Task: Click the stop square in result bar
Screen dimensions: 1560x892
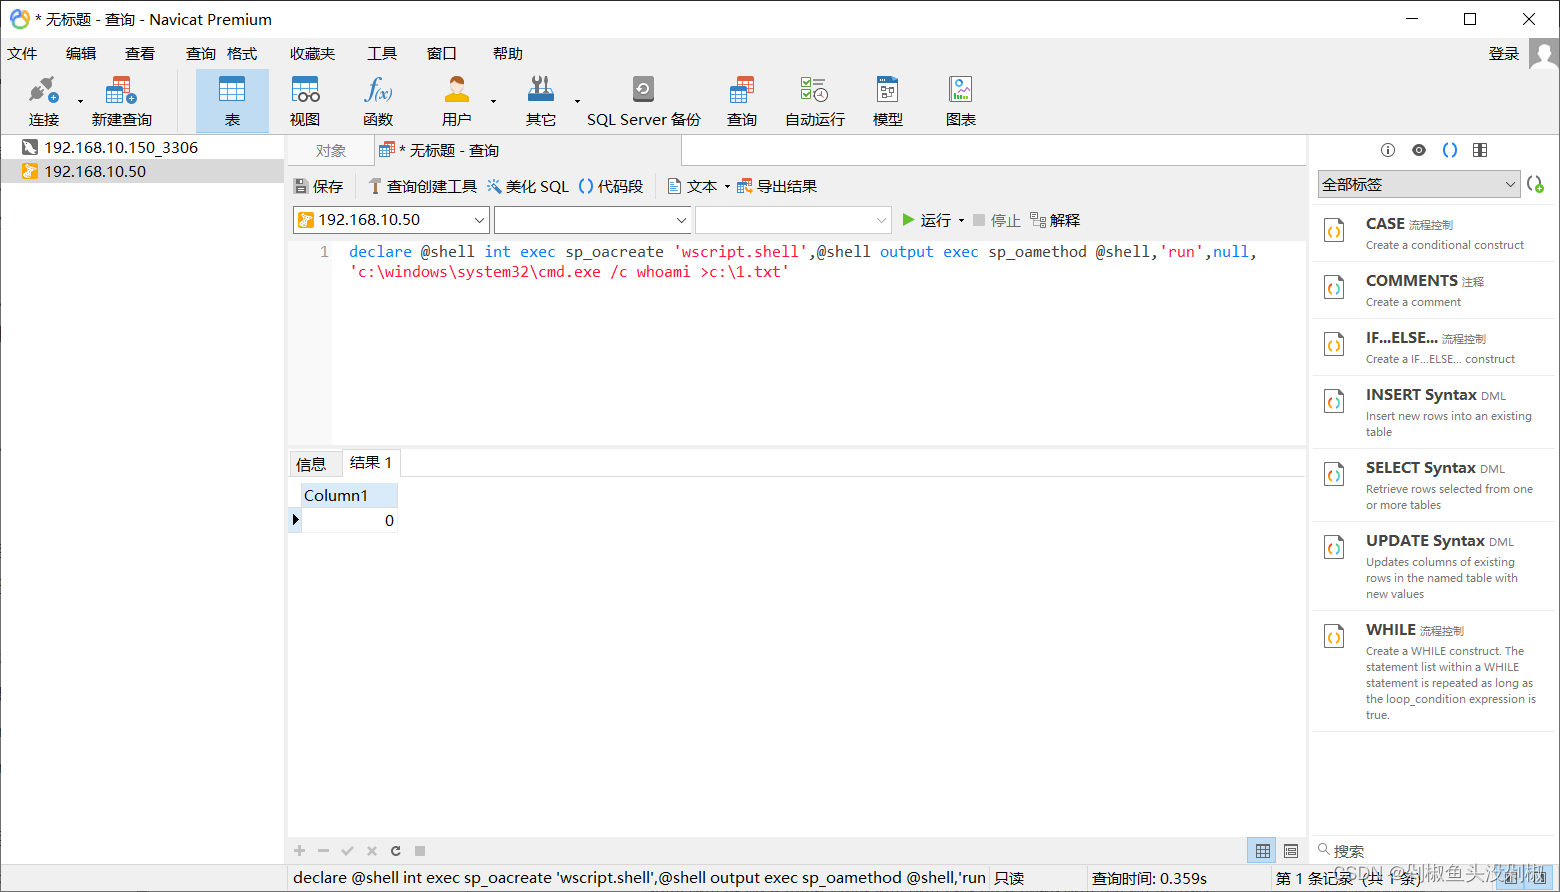Action: click(420, 851)
